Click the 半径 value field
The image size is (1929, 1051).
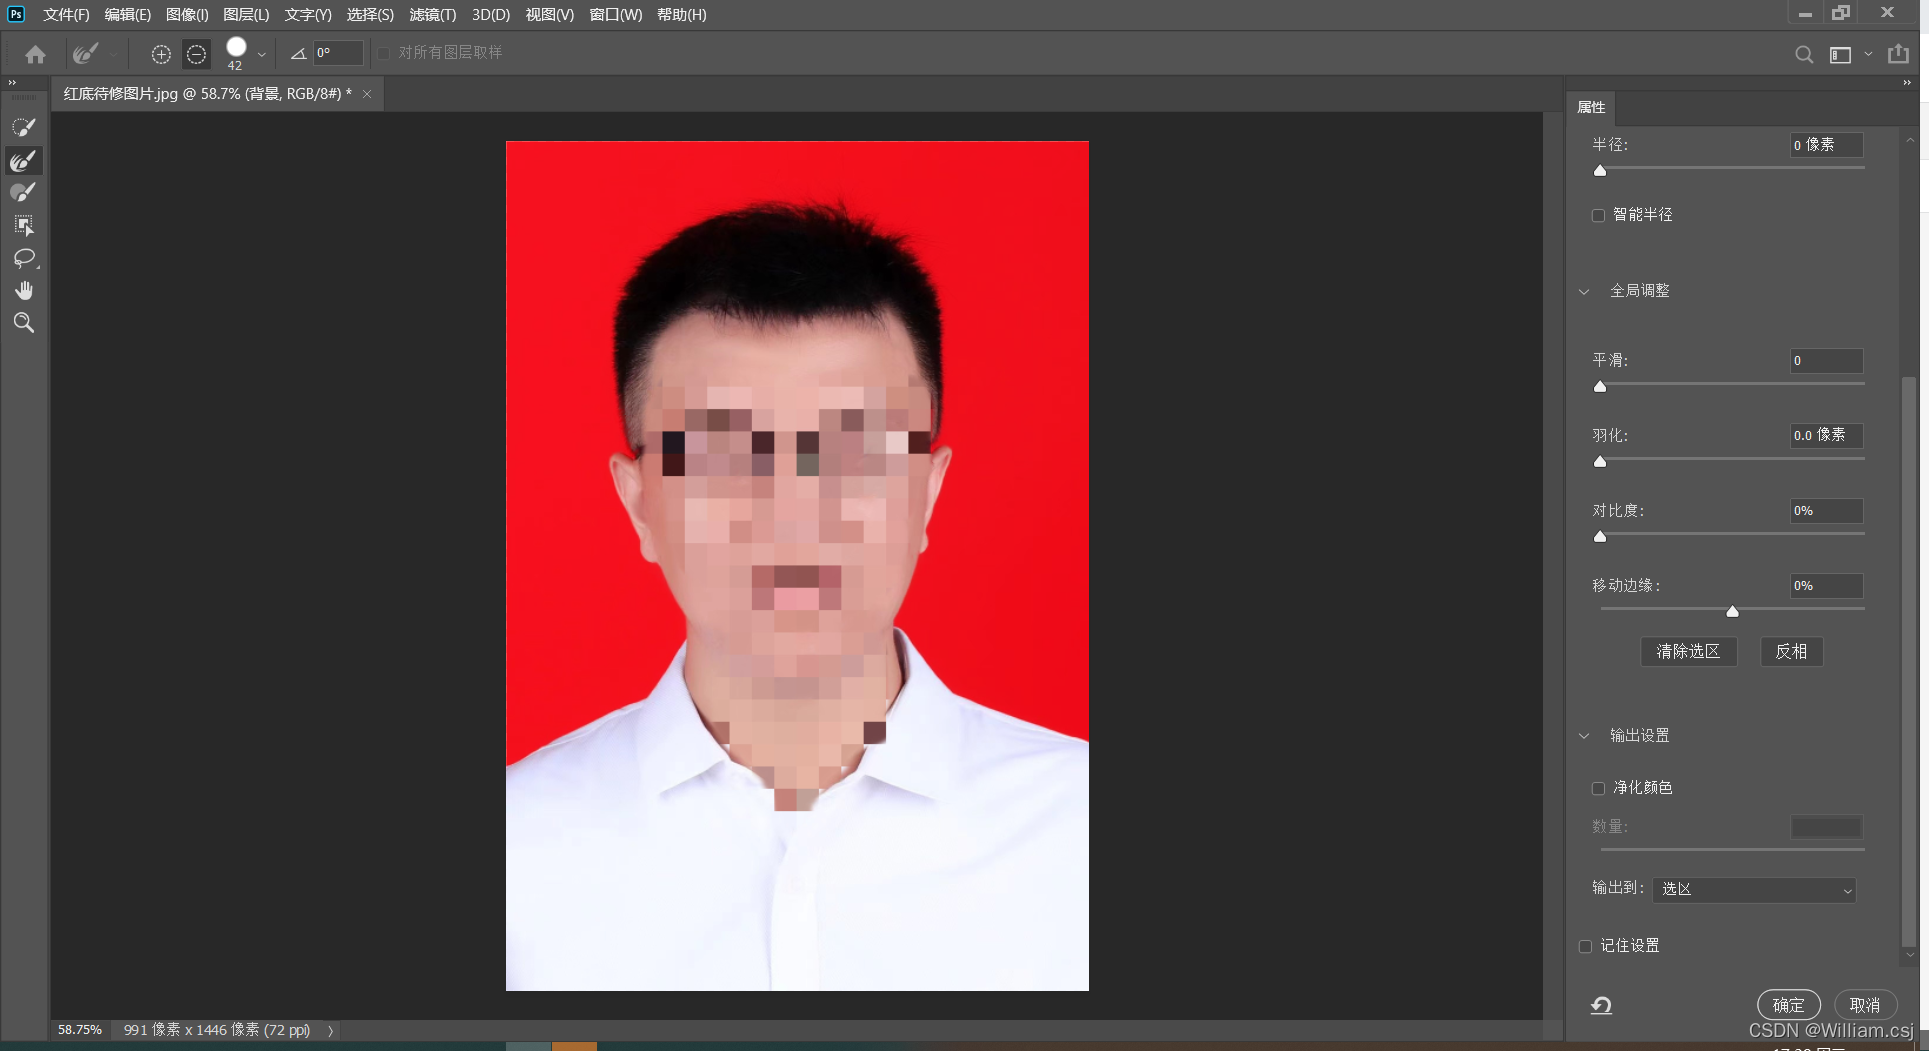click(1826, 145)
